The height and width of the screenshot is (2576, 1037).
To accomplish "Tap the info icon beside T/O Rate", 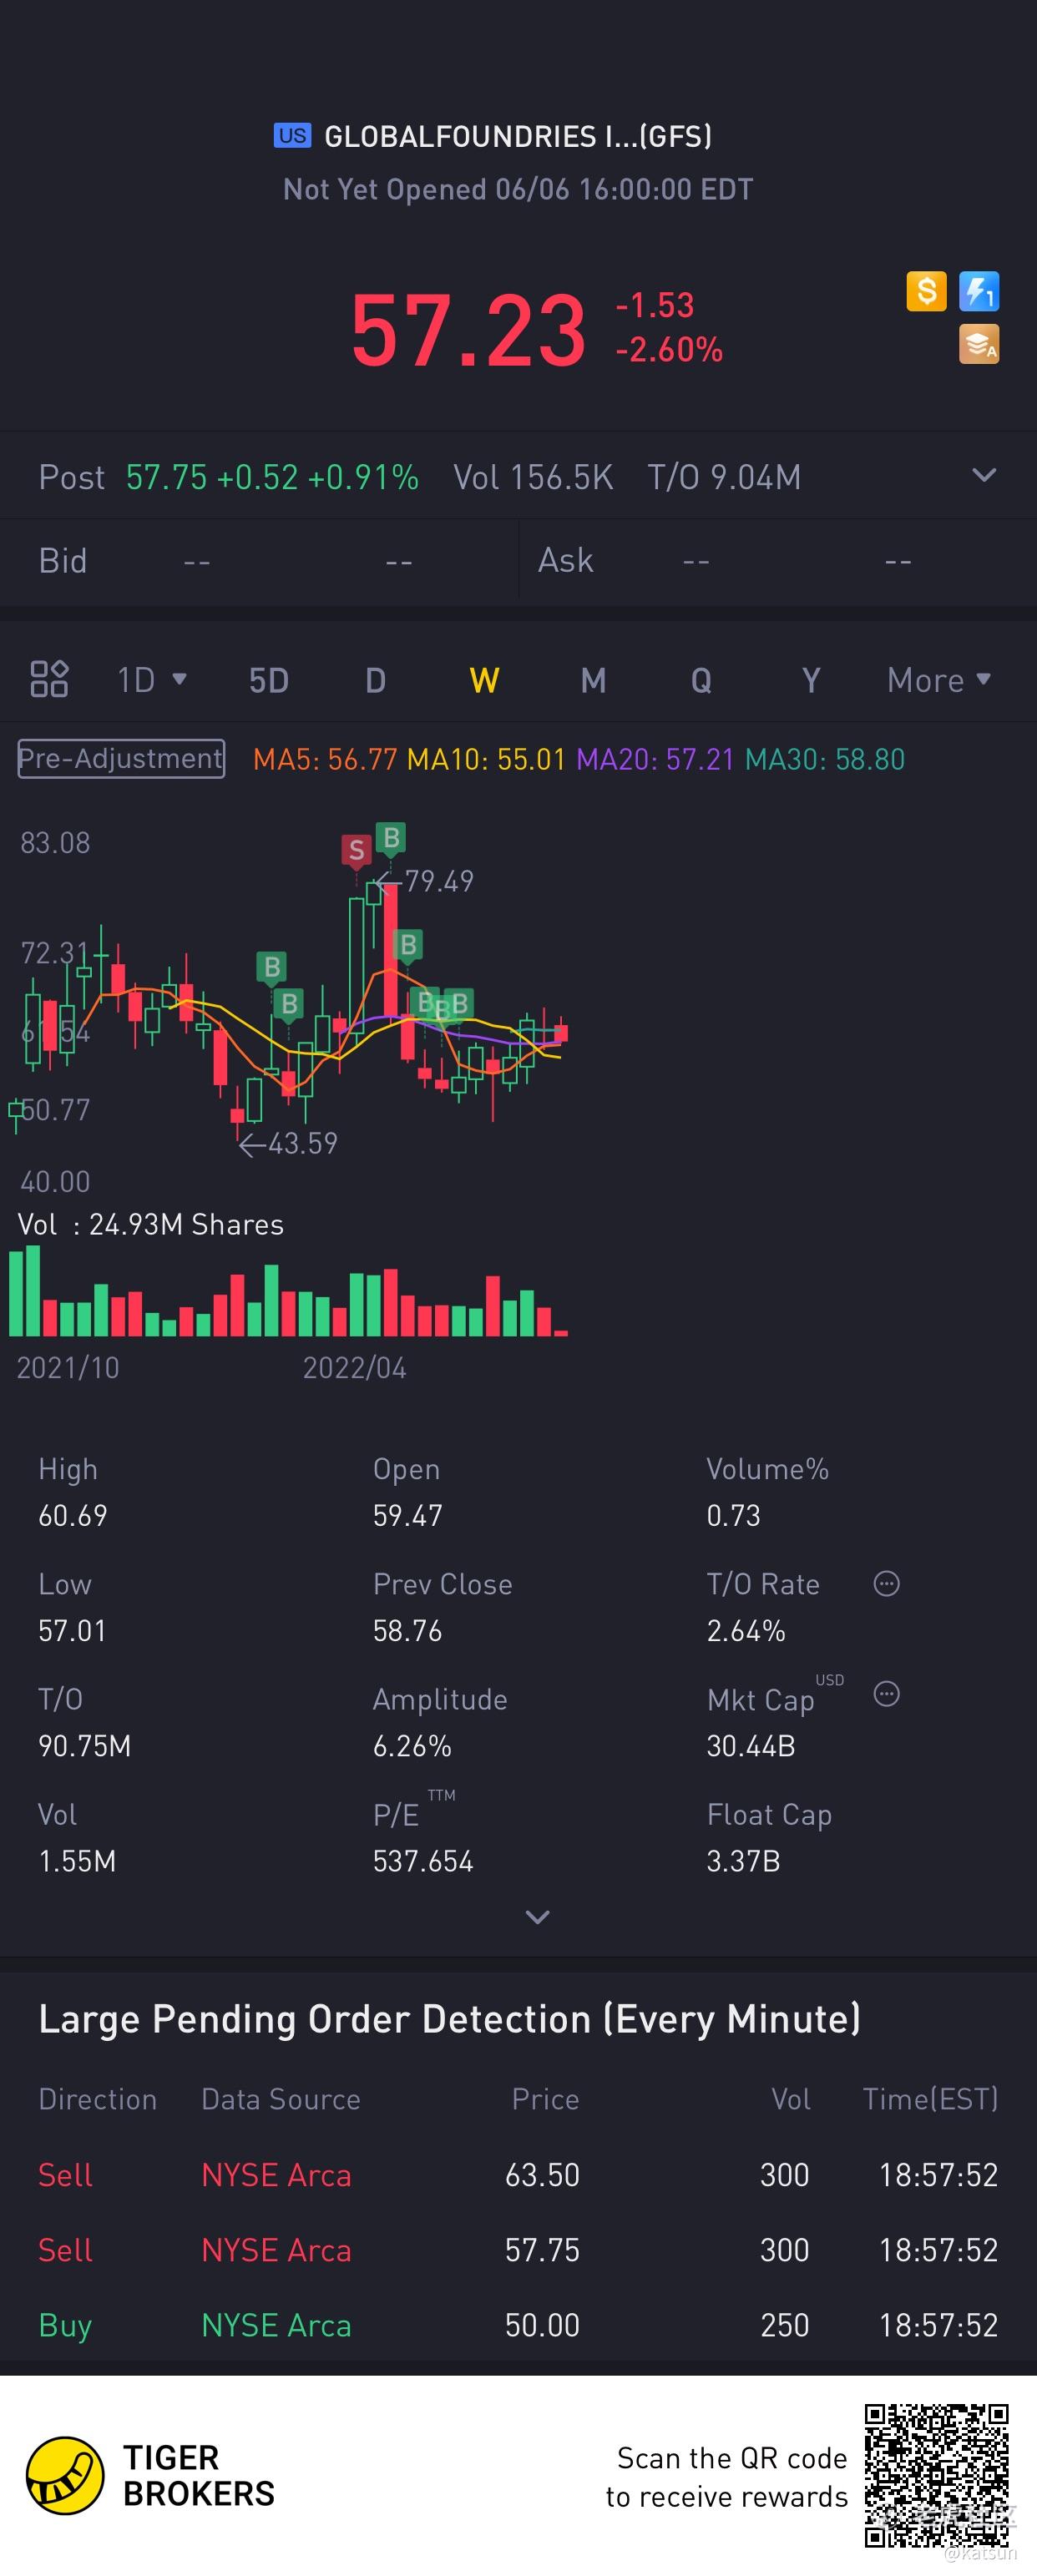I will (x=886, y=1583).
